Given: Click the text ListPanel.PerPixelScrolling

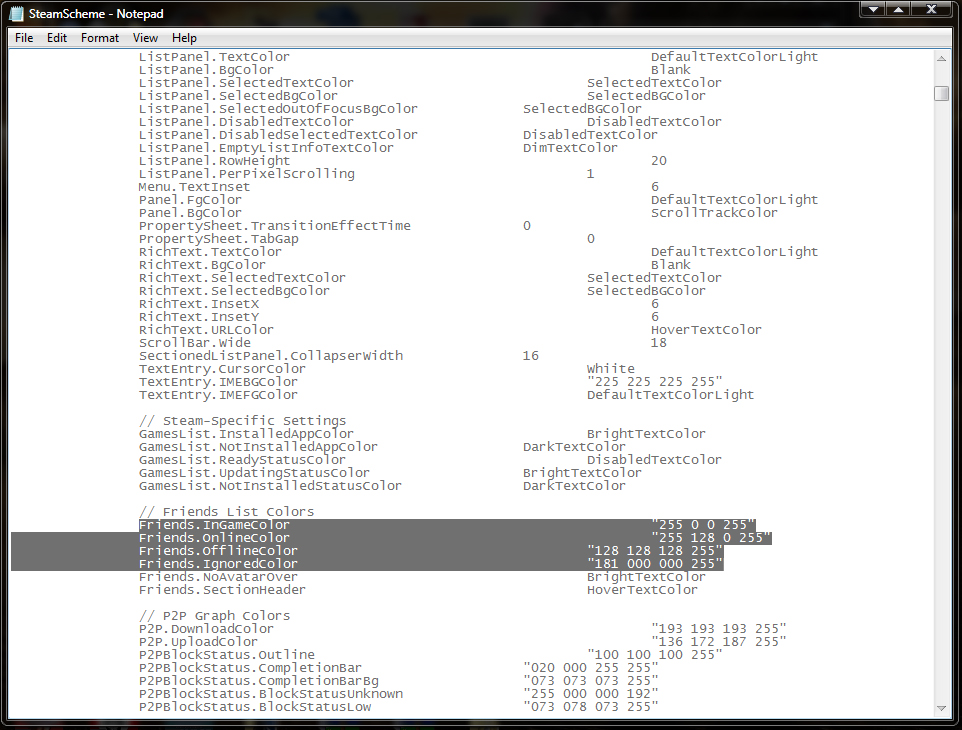Looking at the screenshot, I should [247, 174].
